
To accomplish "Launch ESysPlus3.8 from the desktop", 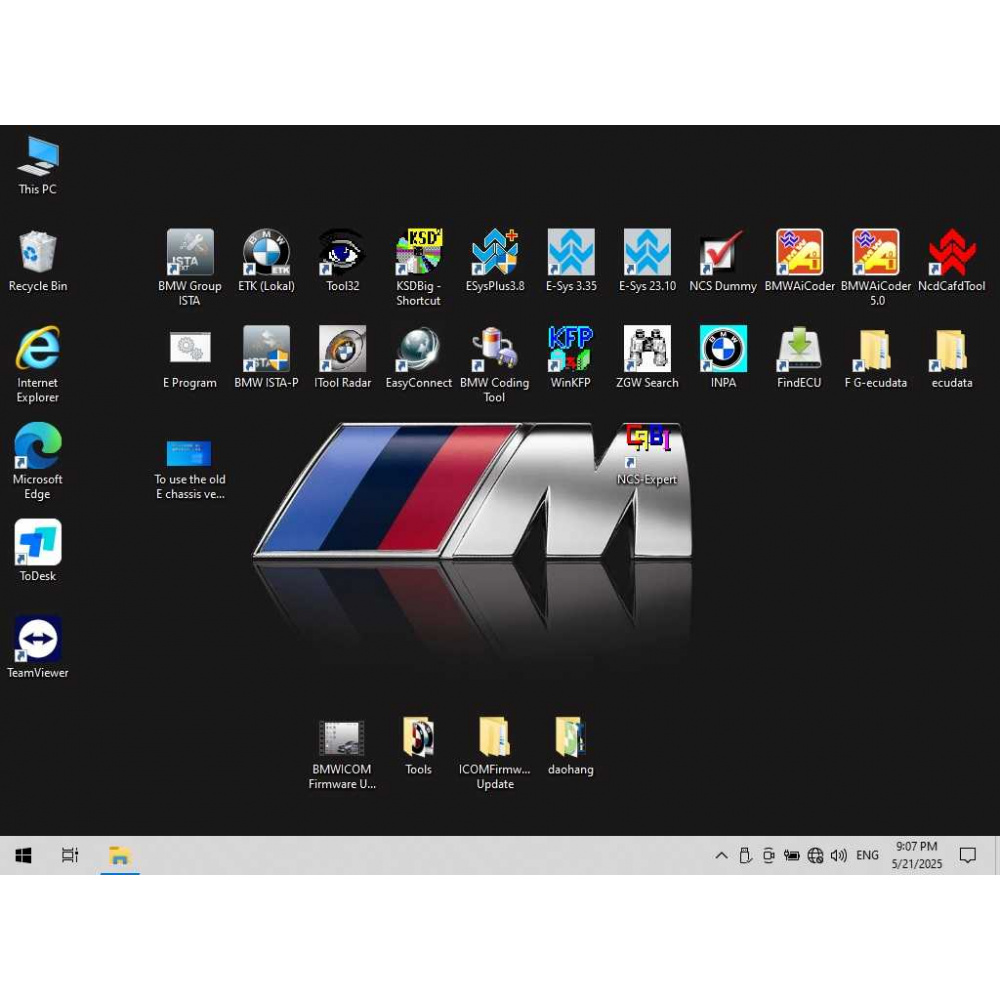I will click(x=495, y=261).
